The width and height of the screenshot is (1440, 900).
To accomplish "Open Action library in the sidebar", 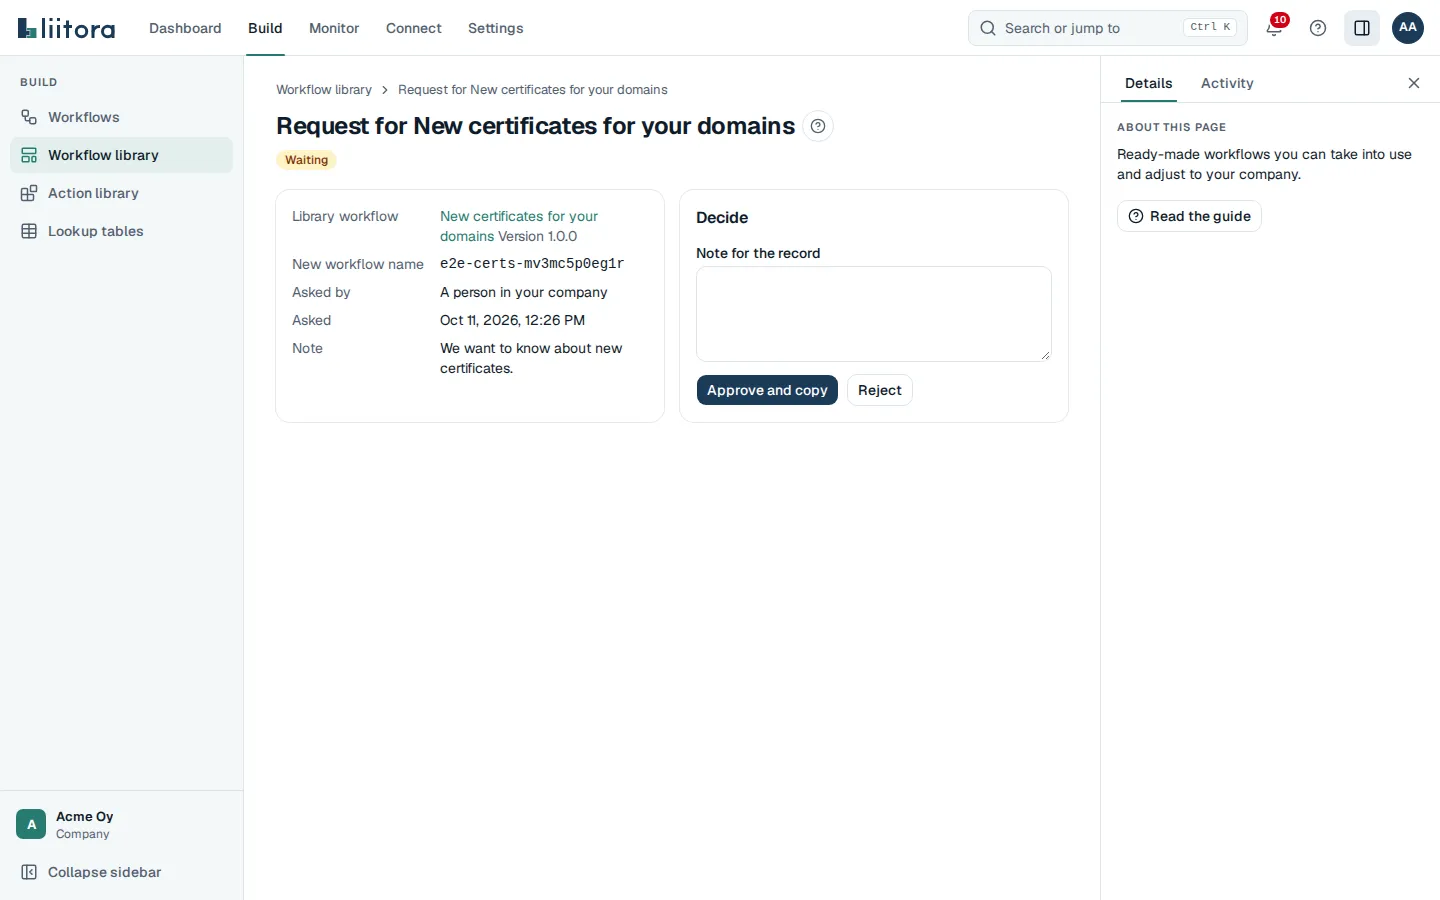I will (x=121, y=193).
